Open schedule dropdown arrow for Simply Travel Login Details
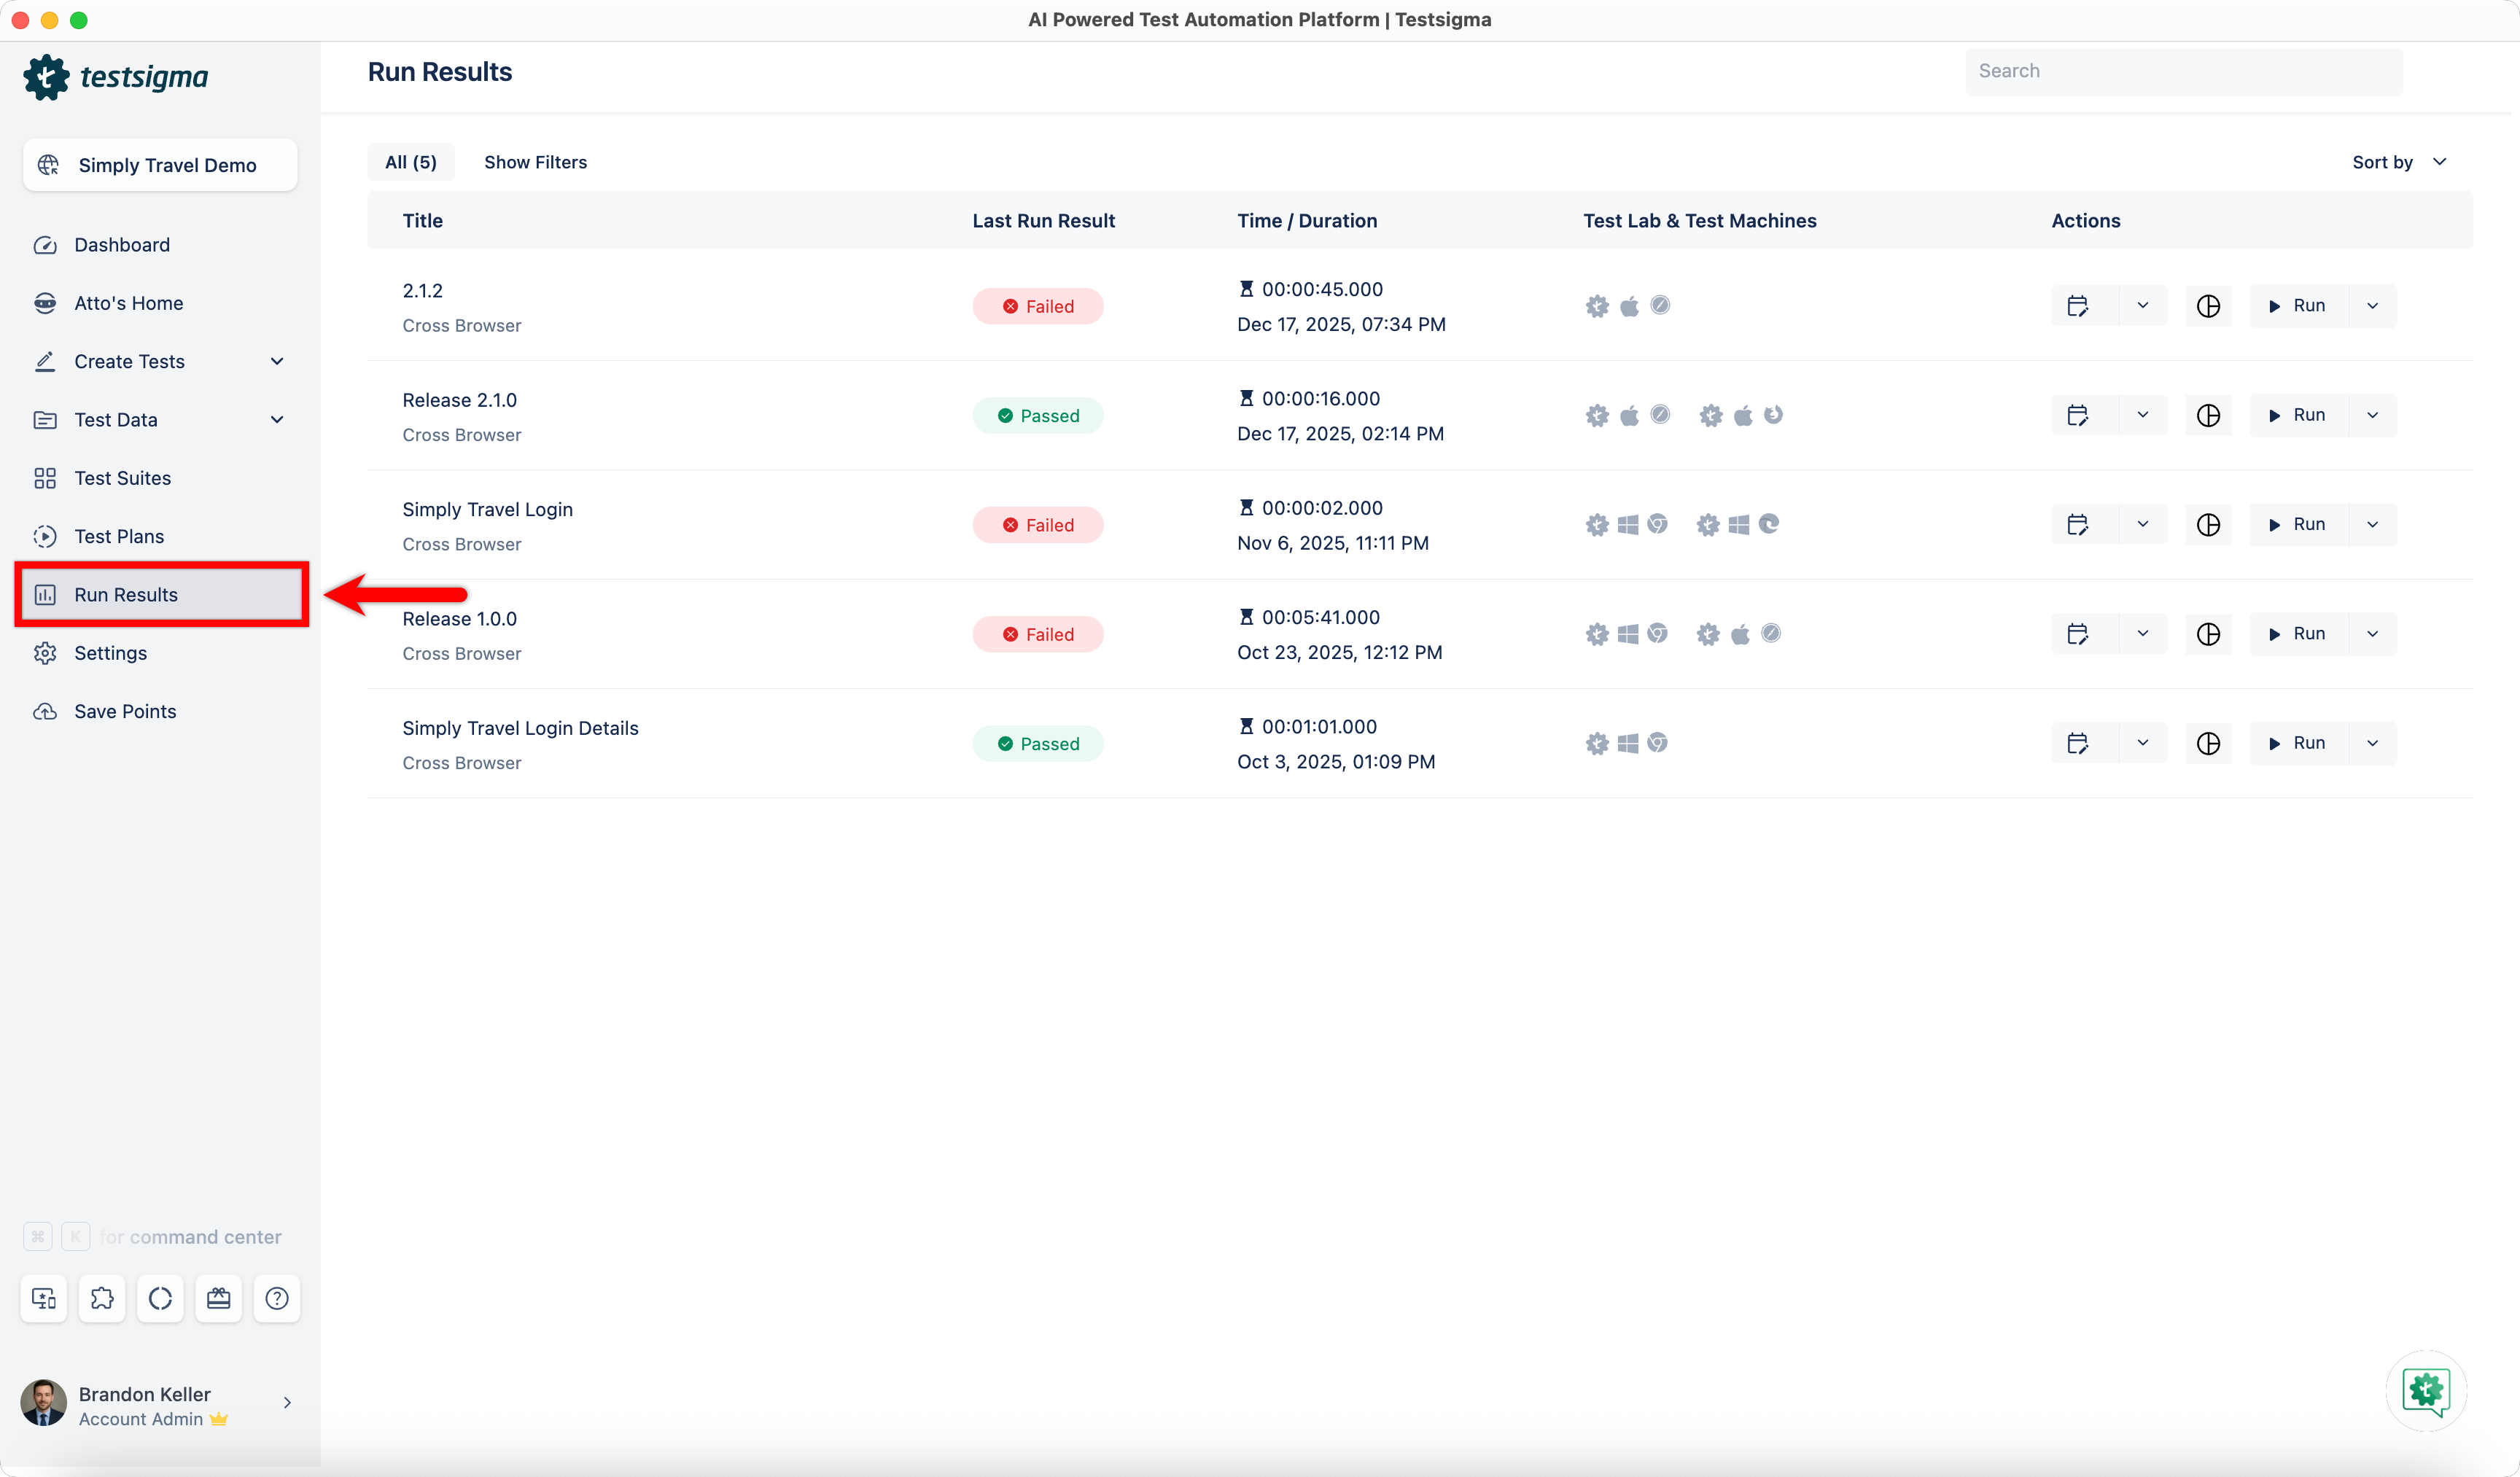Viewport: 2520px width, 1477px height. [2142, 743]
